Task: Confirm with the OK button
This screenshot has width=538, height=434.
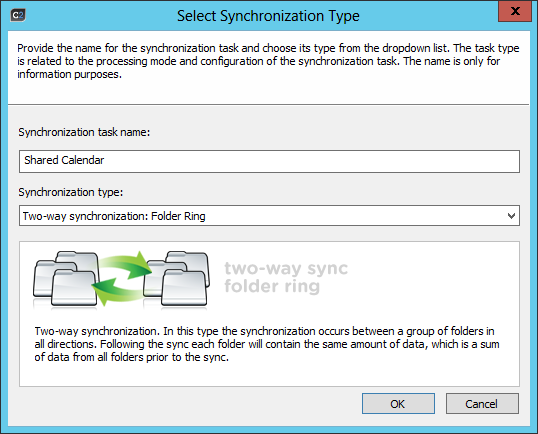Action: tap(398, 404)
